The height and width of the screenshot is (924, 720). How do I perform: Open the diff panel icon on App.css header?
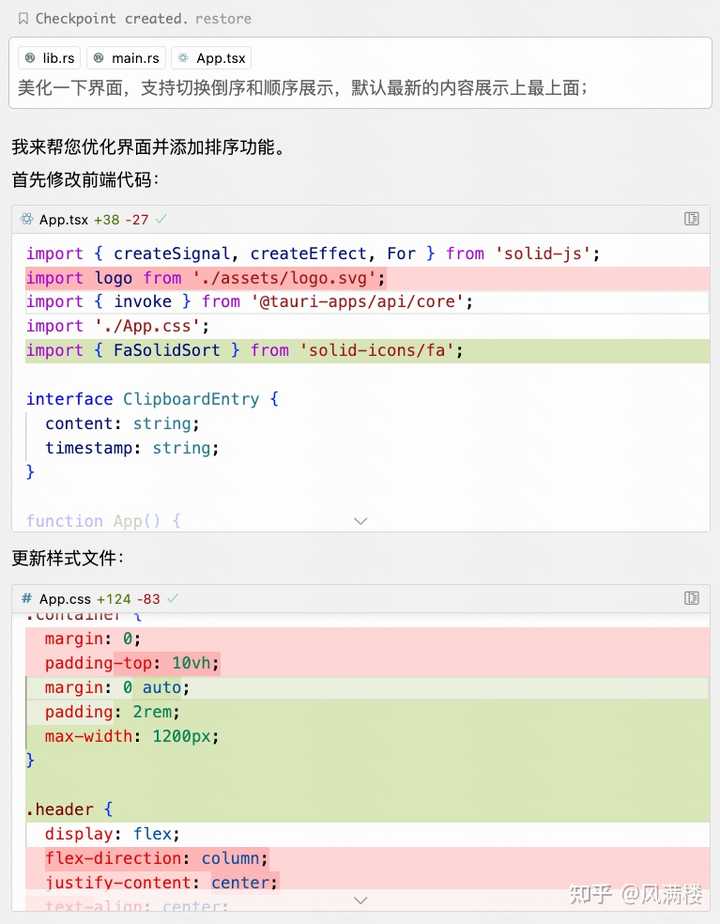692,598
